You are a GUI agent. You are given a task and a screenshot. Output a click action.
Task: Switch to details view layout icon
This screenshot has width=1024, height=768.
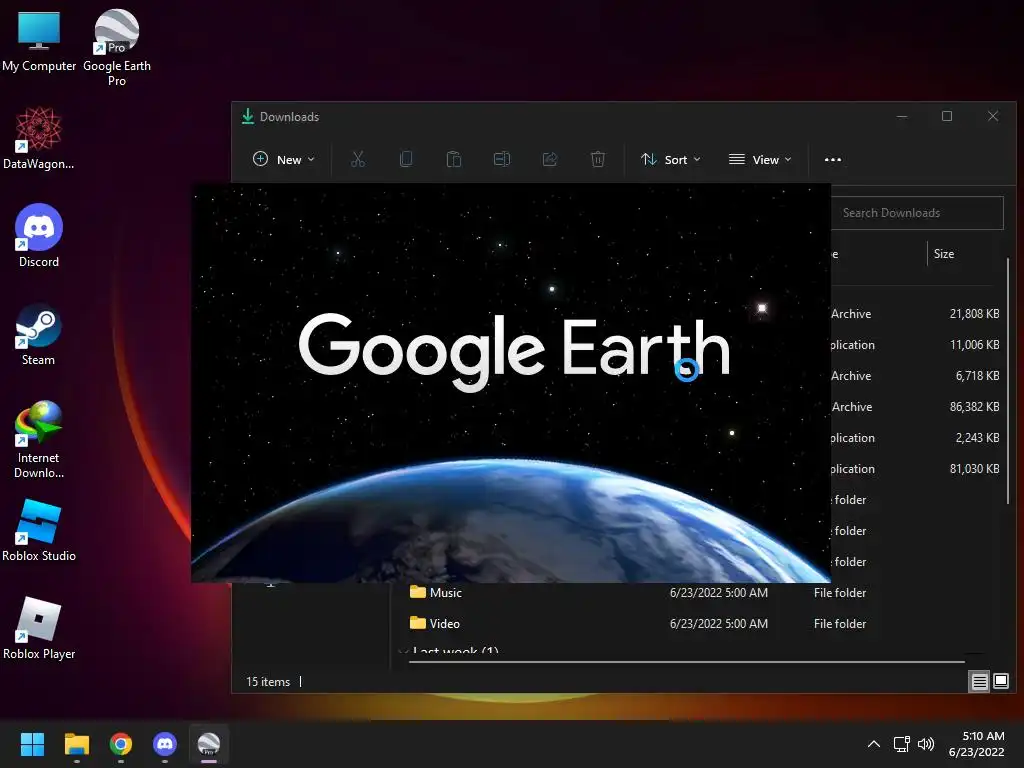click(980, 682)
